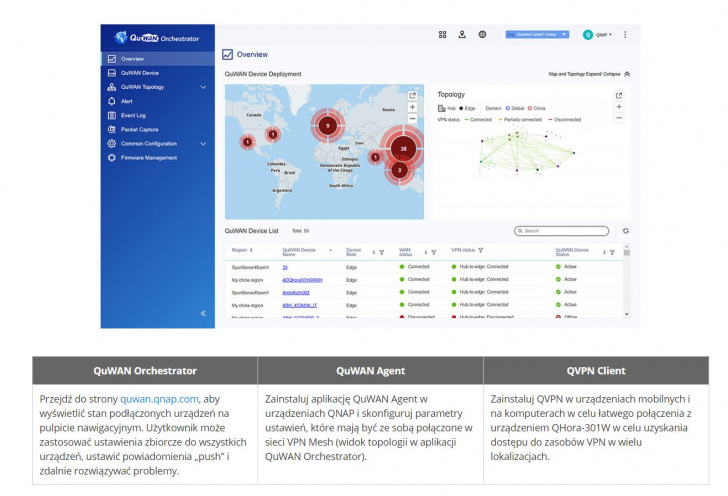The image size is (728, 496).
Task: Expand the QuWAN Topology submenu
Action: coord(203,87)
